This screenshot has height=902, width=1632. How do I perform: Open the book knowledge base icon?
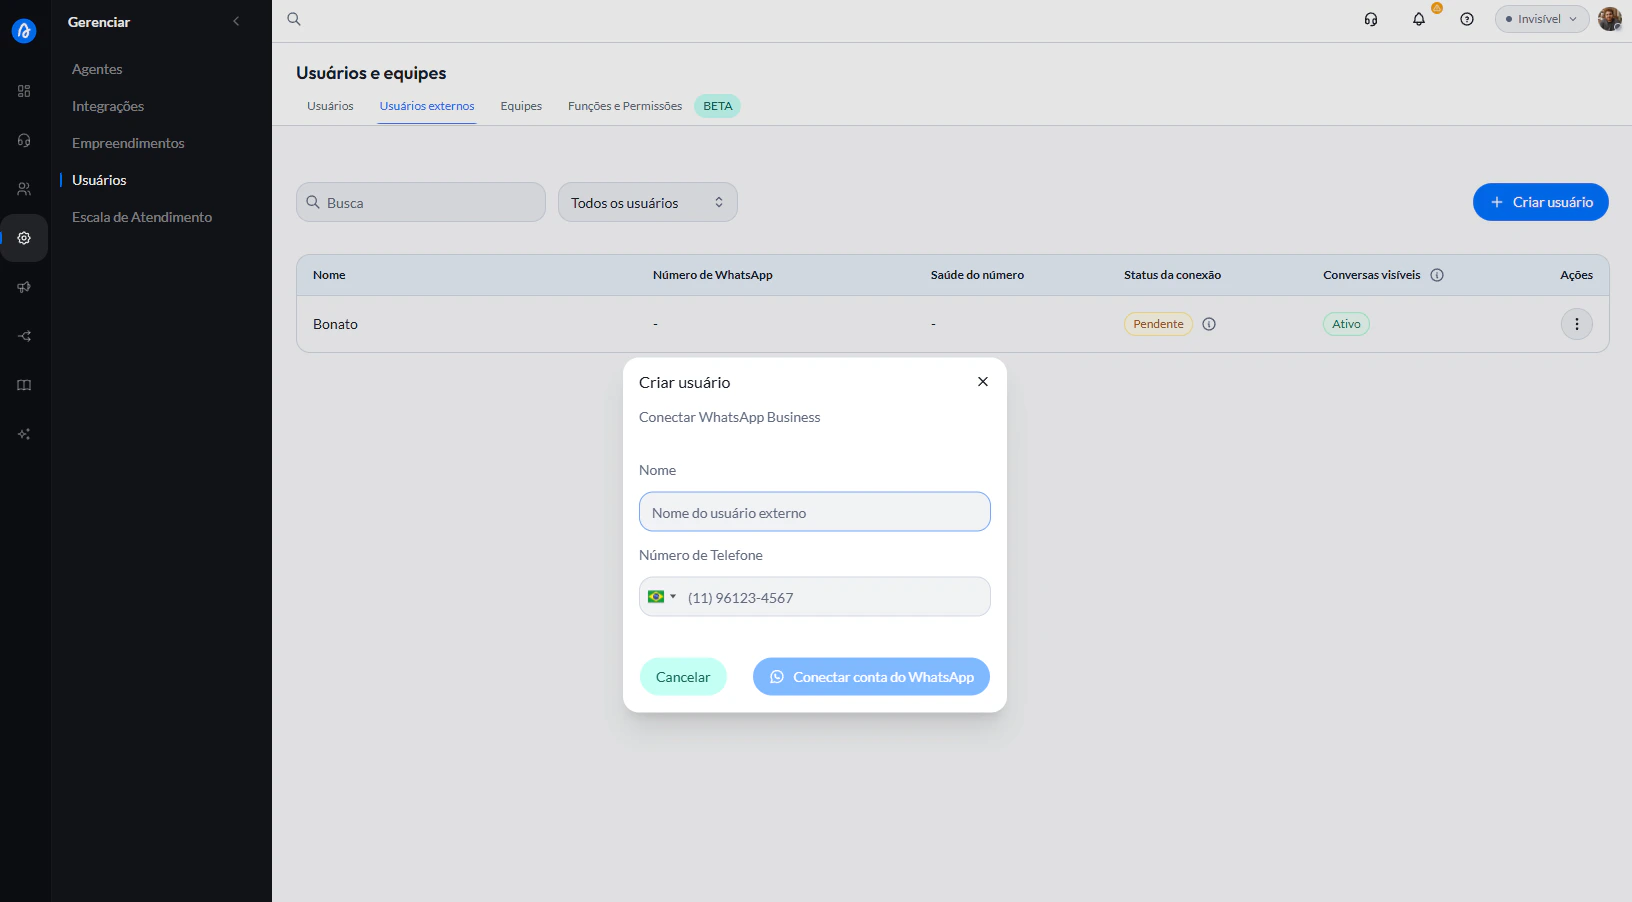point(24,385)
